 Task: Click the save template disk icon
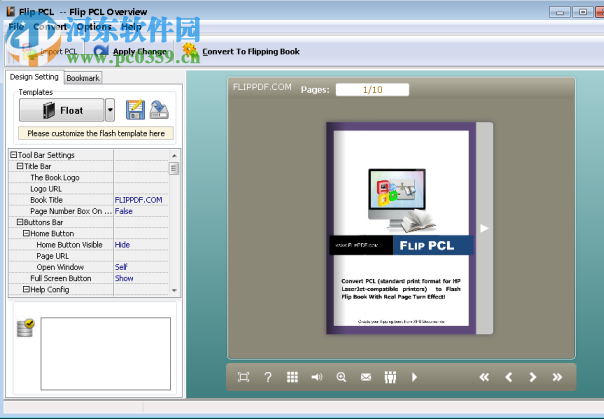pyautogui.click(x=135, y=110)
